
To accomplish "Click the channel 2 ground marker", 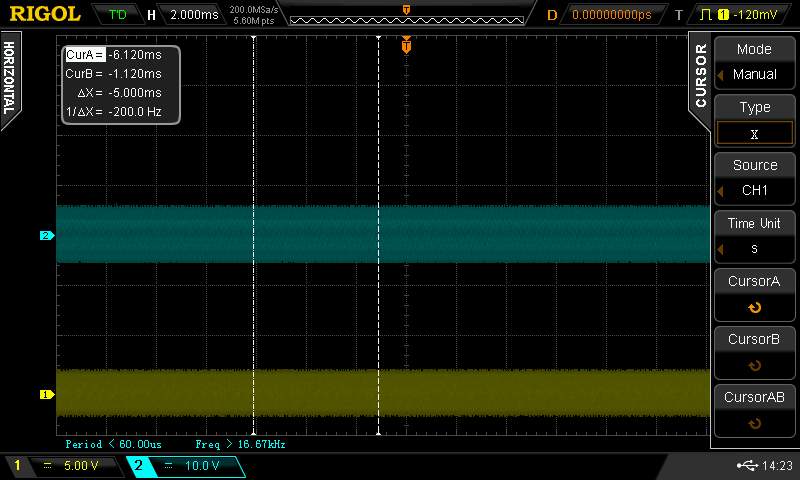I will click(x=46, y=236).
